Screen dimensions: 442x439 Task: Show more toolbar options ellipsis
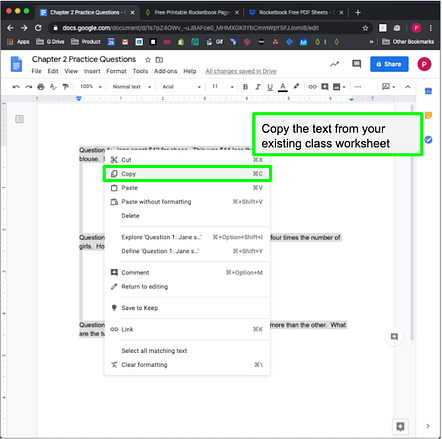(358, 87)
